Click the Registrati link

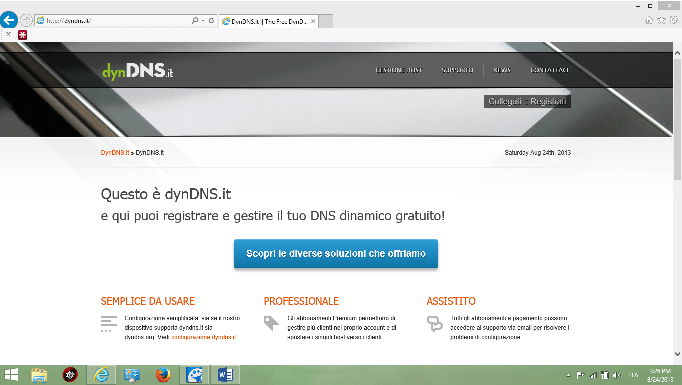click(548, 101)
